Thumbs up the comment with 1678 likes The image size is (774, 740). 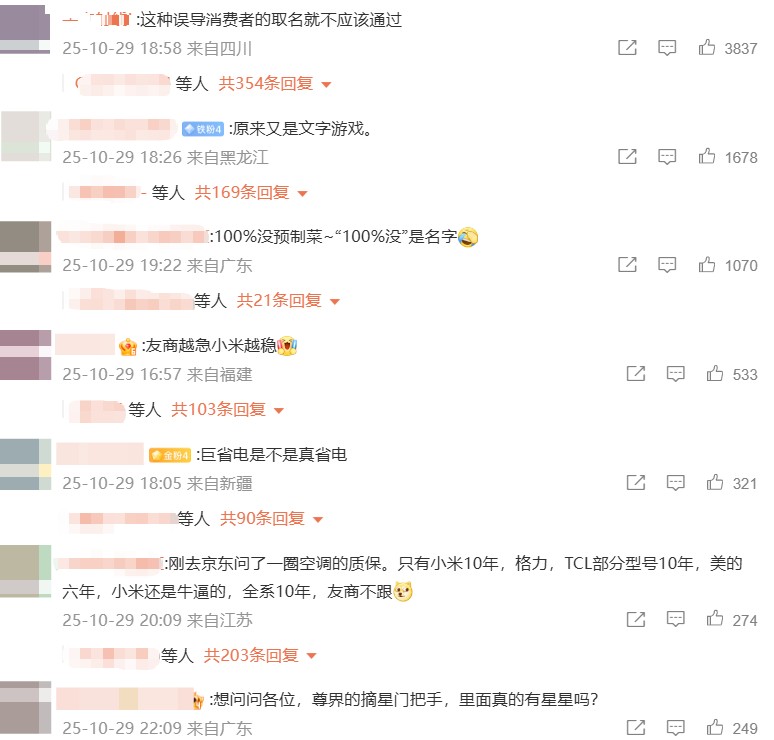coord(706,156)
